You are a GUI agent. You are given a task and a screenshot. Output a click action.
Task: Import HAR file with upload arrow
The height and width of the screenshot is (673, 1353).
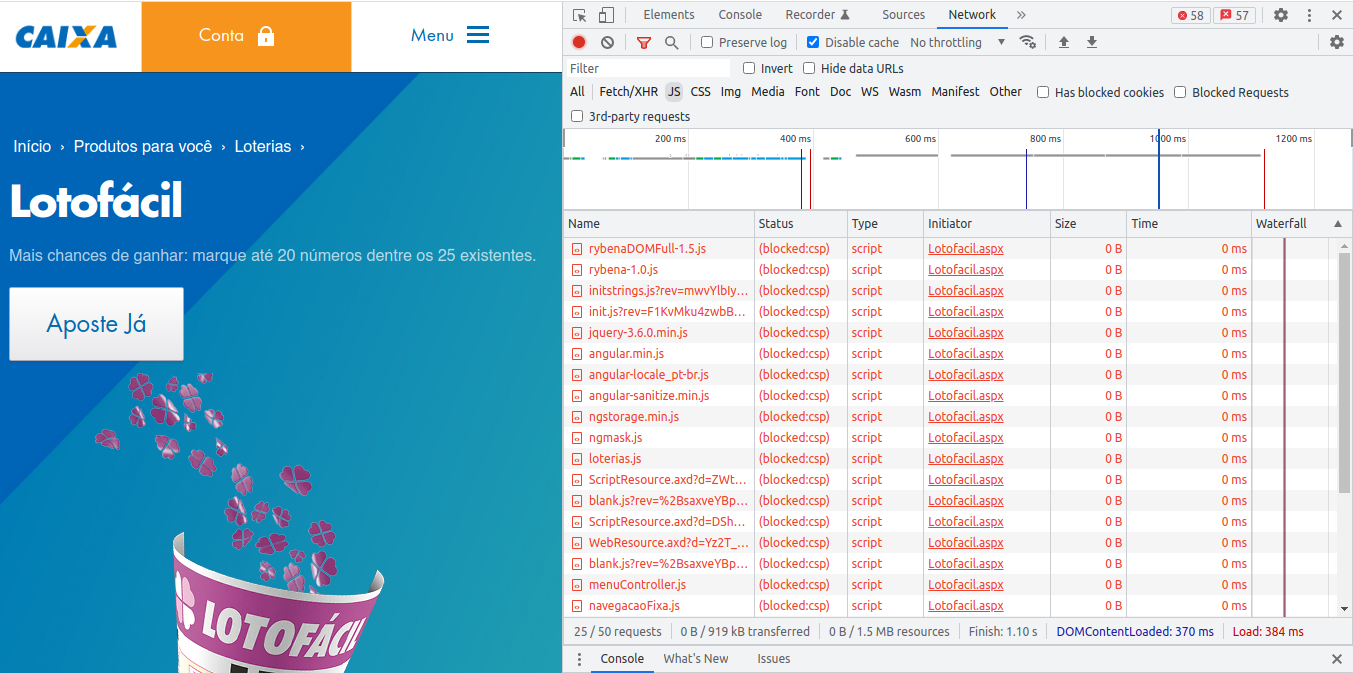click(1064, 42)
